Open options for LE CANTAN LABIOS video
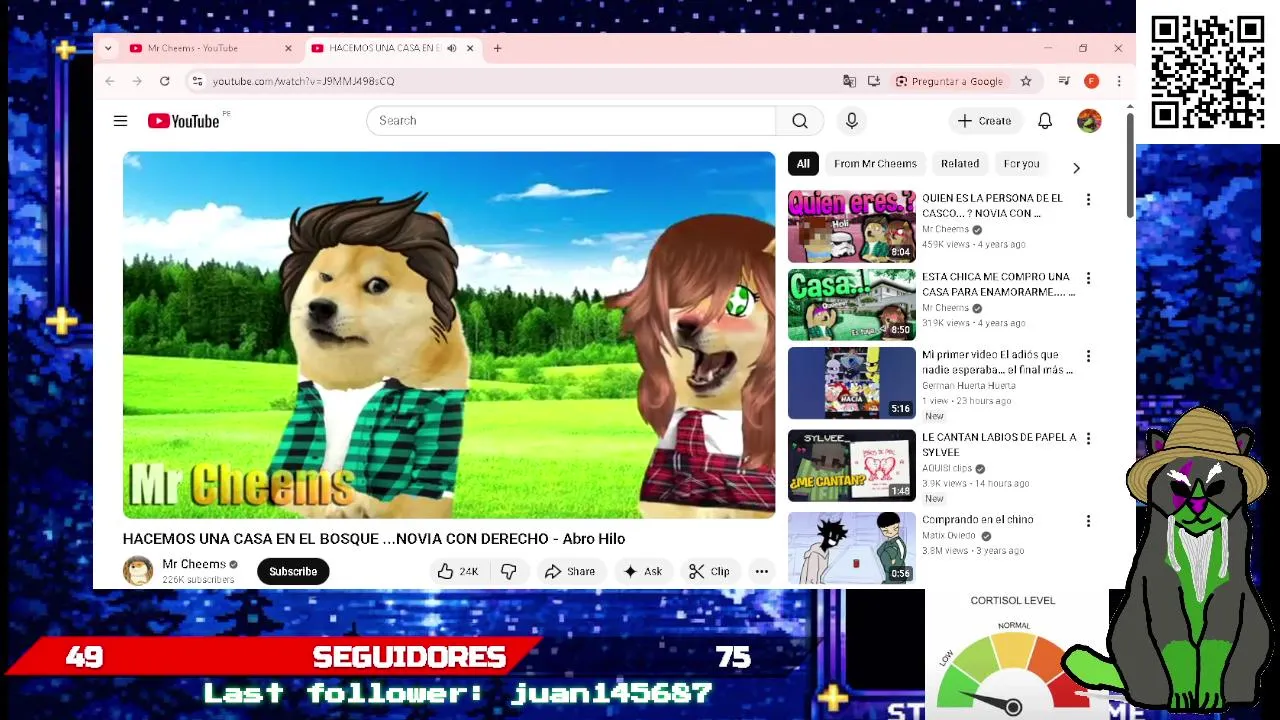The height and width of the screenshot is (720, 1280). (x=1088, y=438)
